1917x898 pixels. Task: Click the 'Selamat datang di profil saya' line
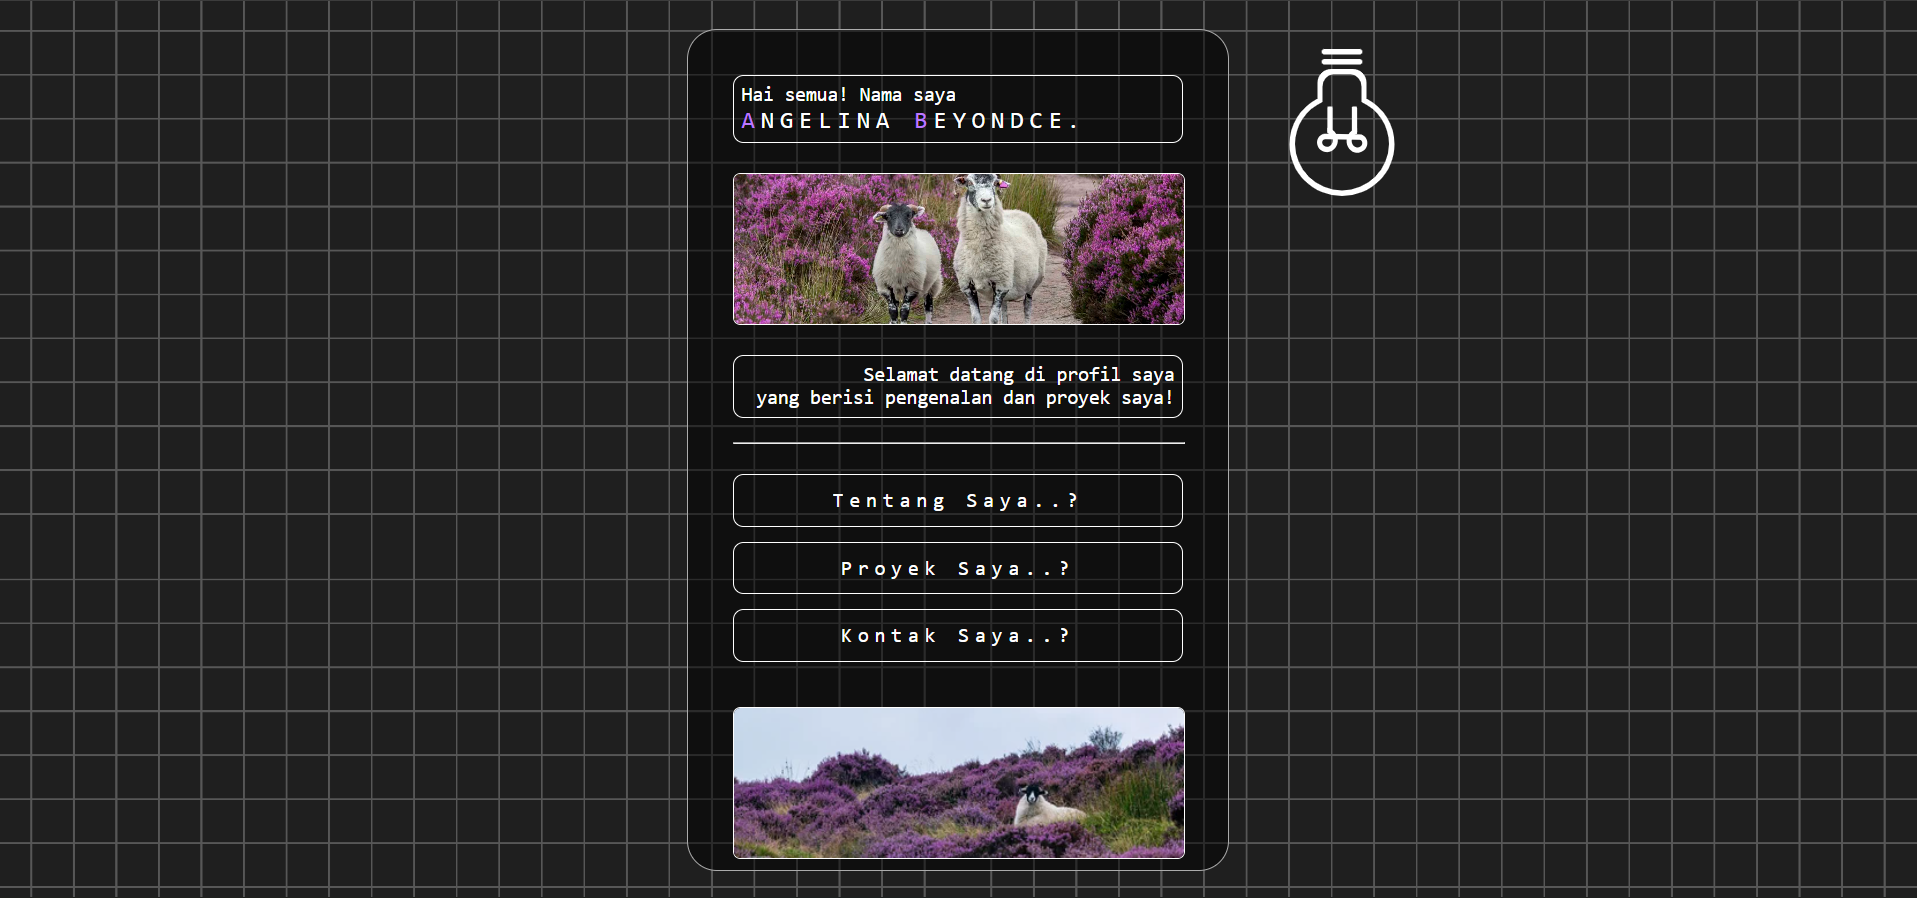1018,375
